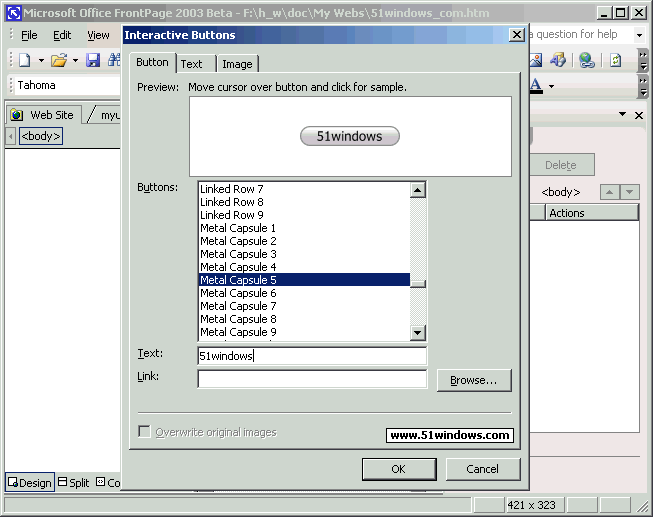Image resolution: width=653 pixels, height=517 pixels.
Task: Open the New Page dropdown arrow
Action: (x=40, y=60)
